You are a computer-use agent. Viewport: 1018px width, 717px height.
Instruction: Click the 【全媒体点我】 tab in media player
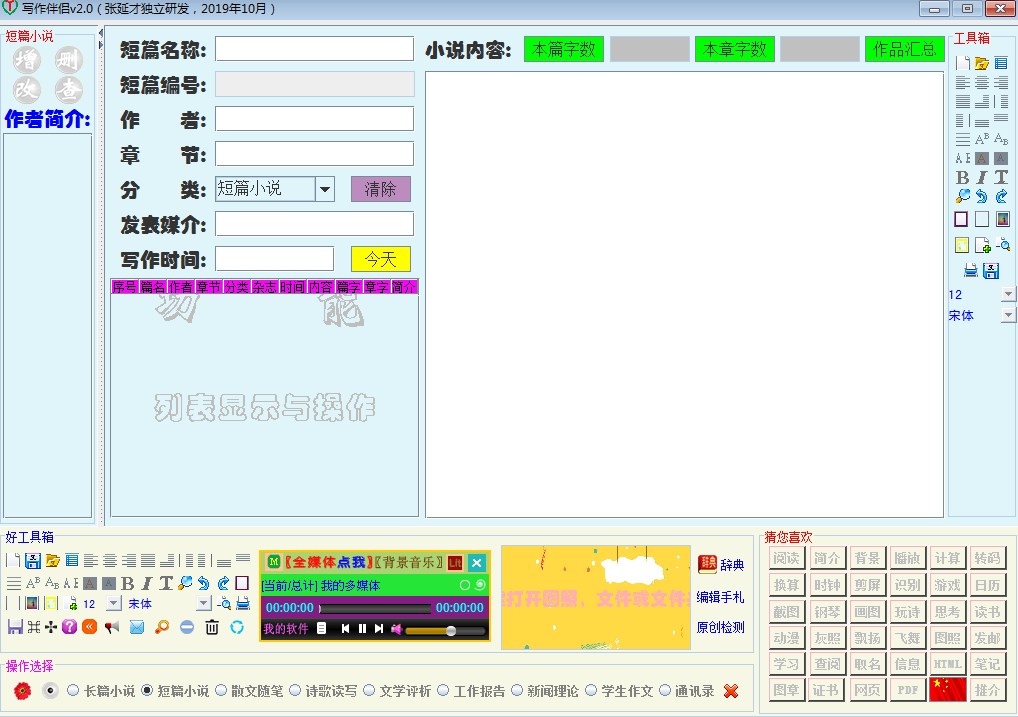[x=327, y=562]
